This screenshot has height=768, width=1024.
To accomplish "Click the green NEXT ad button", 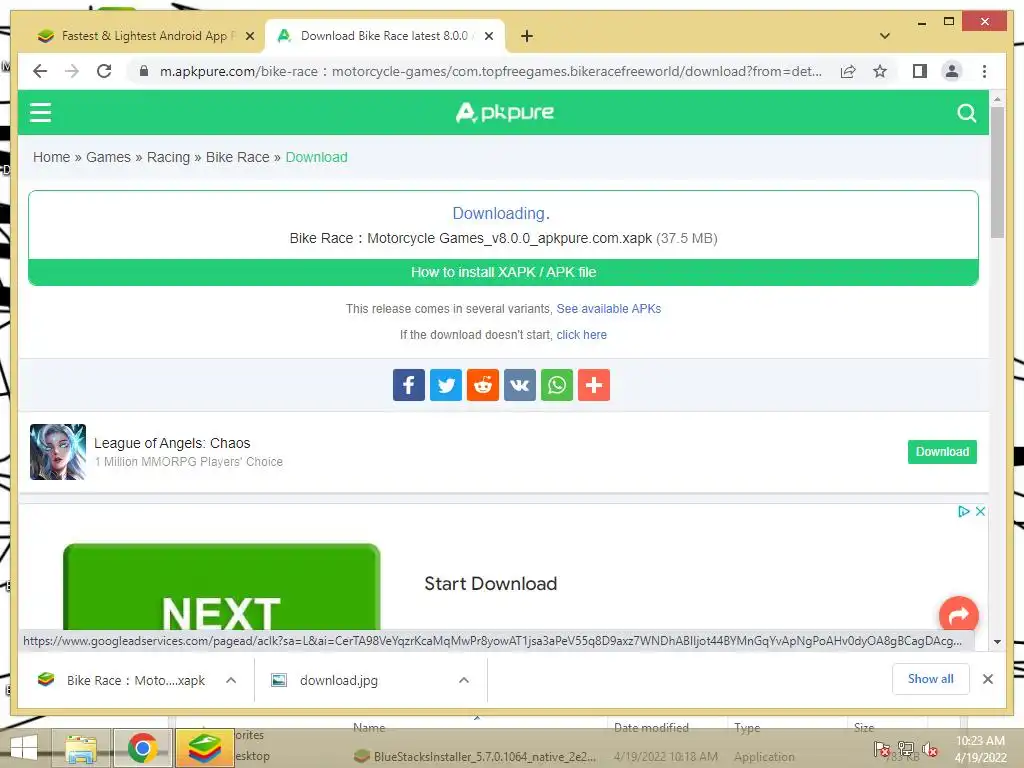I will tap(221, 587).
